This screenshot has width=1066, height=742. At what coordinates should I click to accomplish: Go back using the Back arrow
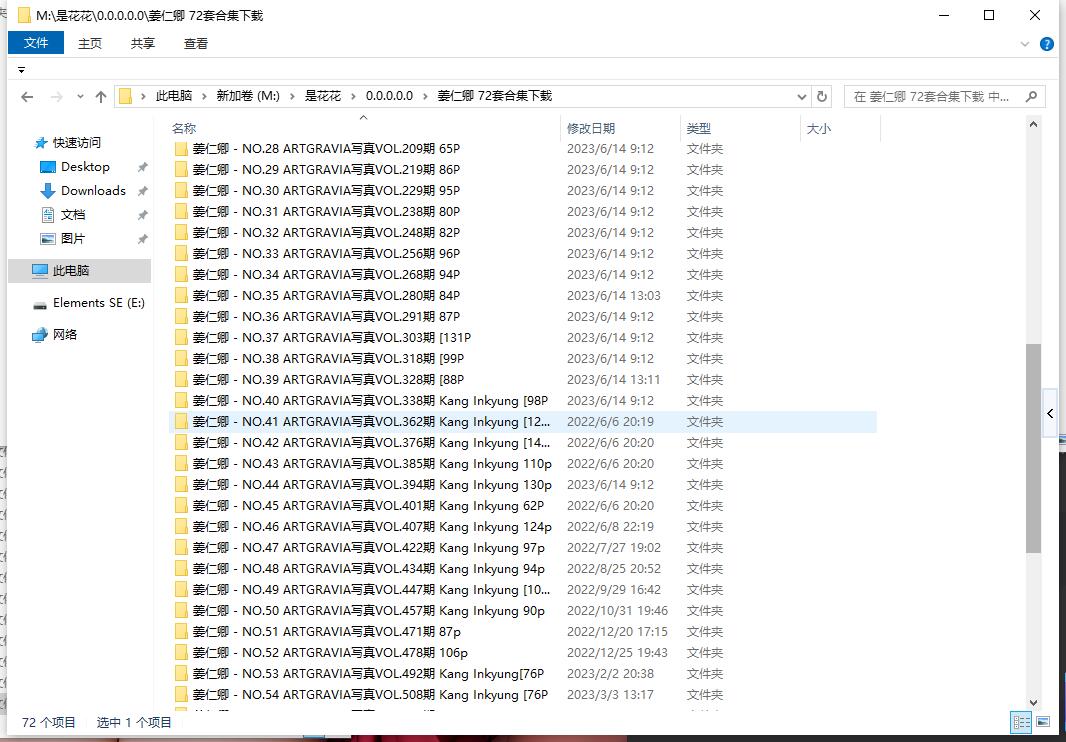point(27,97)
